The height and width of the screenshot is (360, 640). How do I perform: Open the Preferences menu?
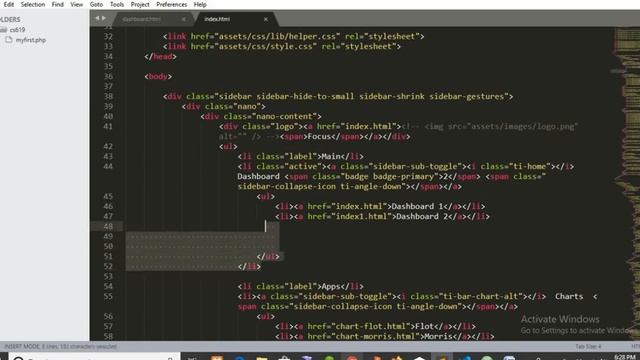tap(171, 4)
